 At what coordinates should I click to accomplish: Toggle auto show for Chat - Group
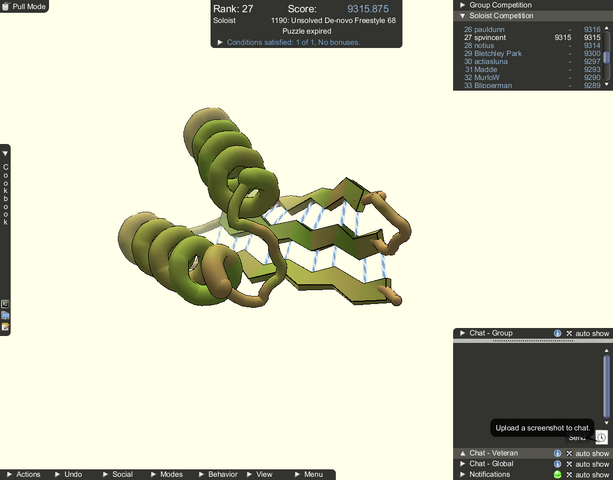[x=588, y=333]
